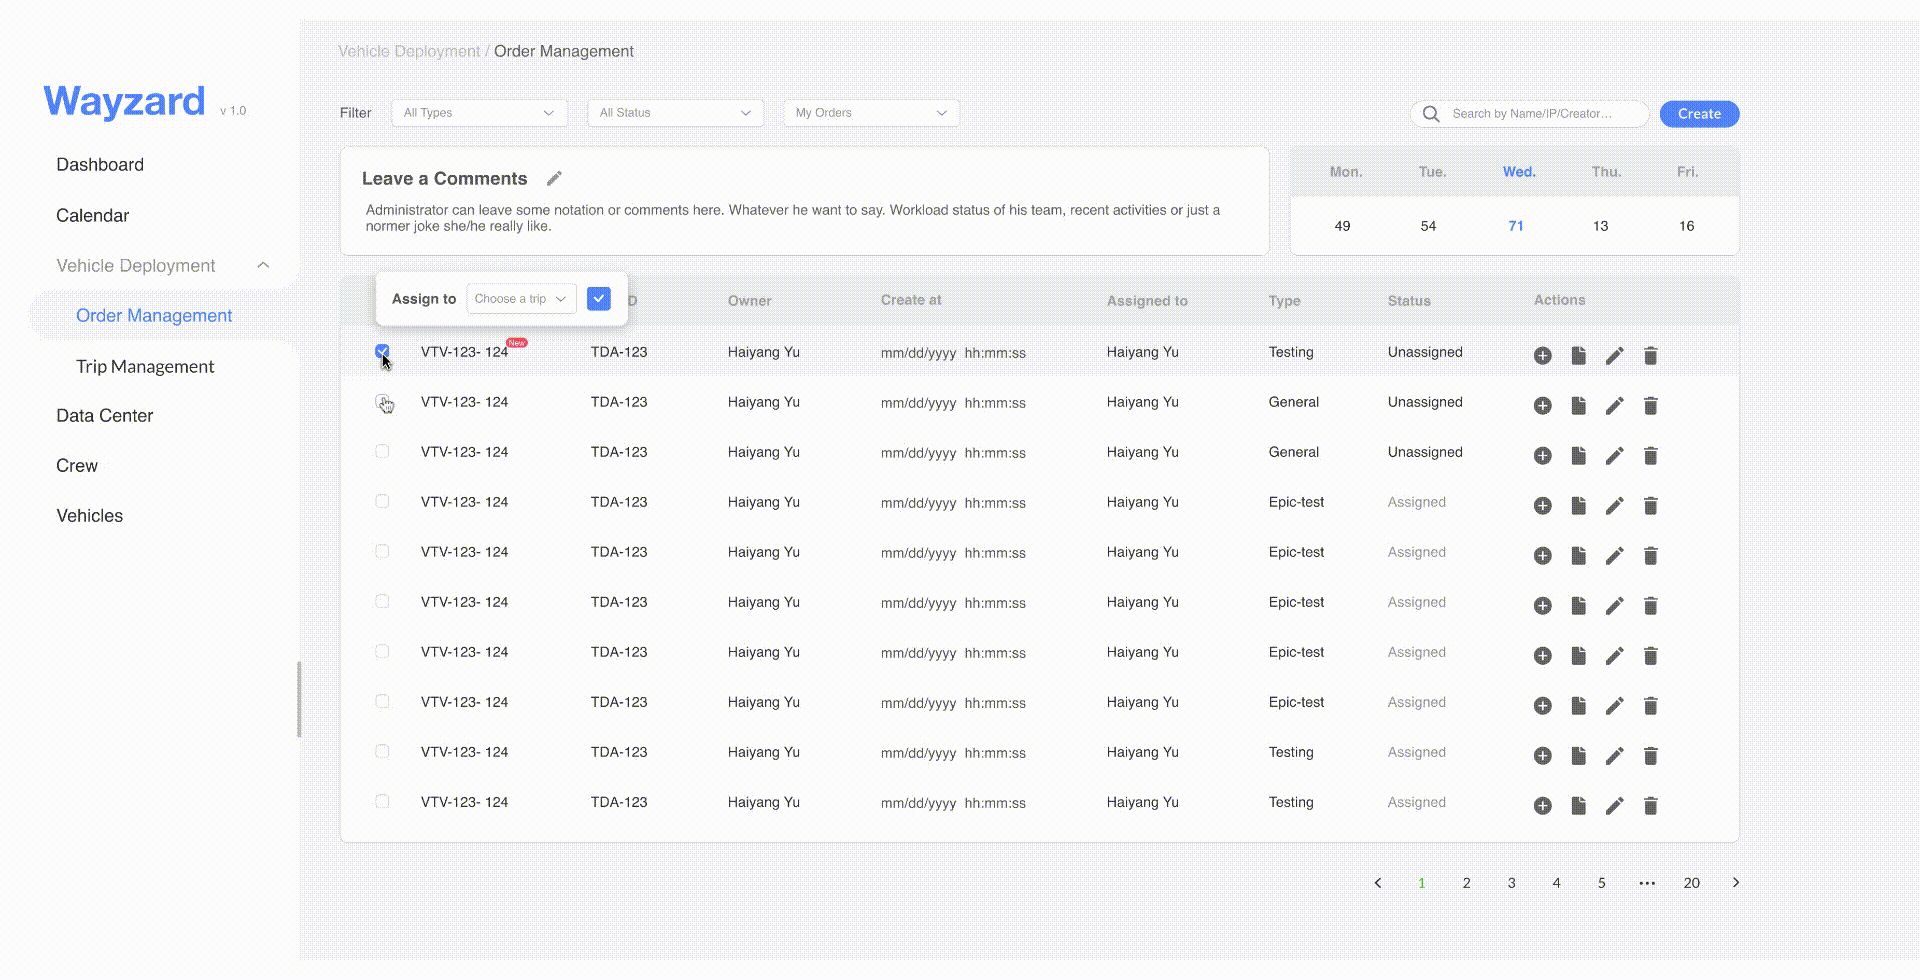The image size is (1920, 980).
Task: Tick the checkbox of the fifth order row
Action: (x=382, y=551)
